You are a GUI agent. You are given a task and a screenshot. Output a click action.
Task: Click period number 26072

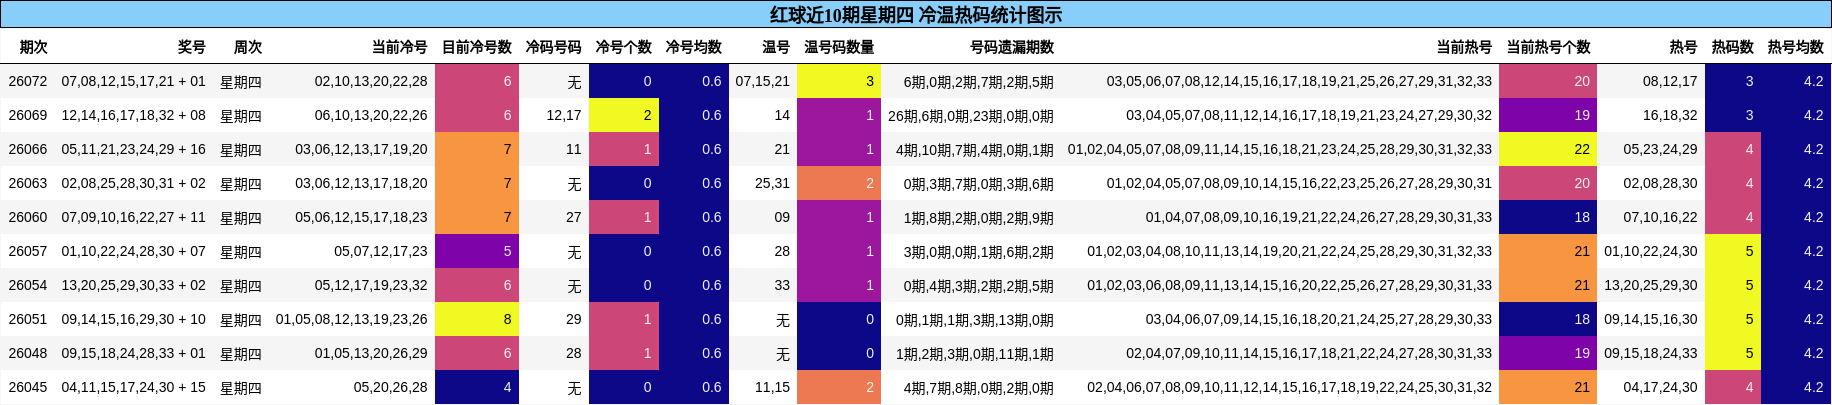pos(28,81)
